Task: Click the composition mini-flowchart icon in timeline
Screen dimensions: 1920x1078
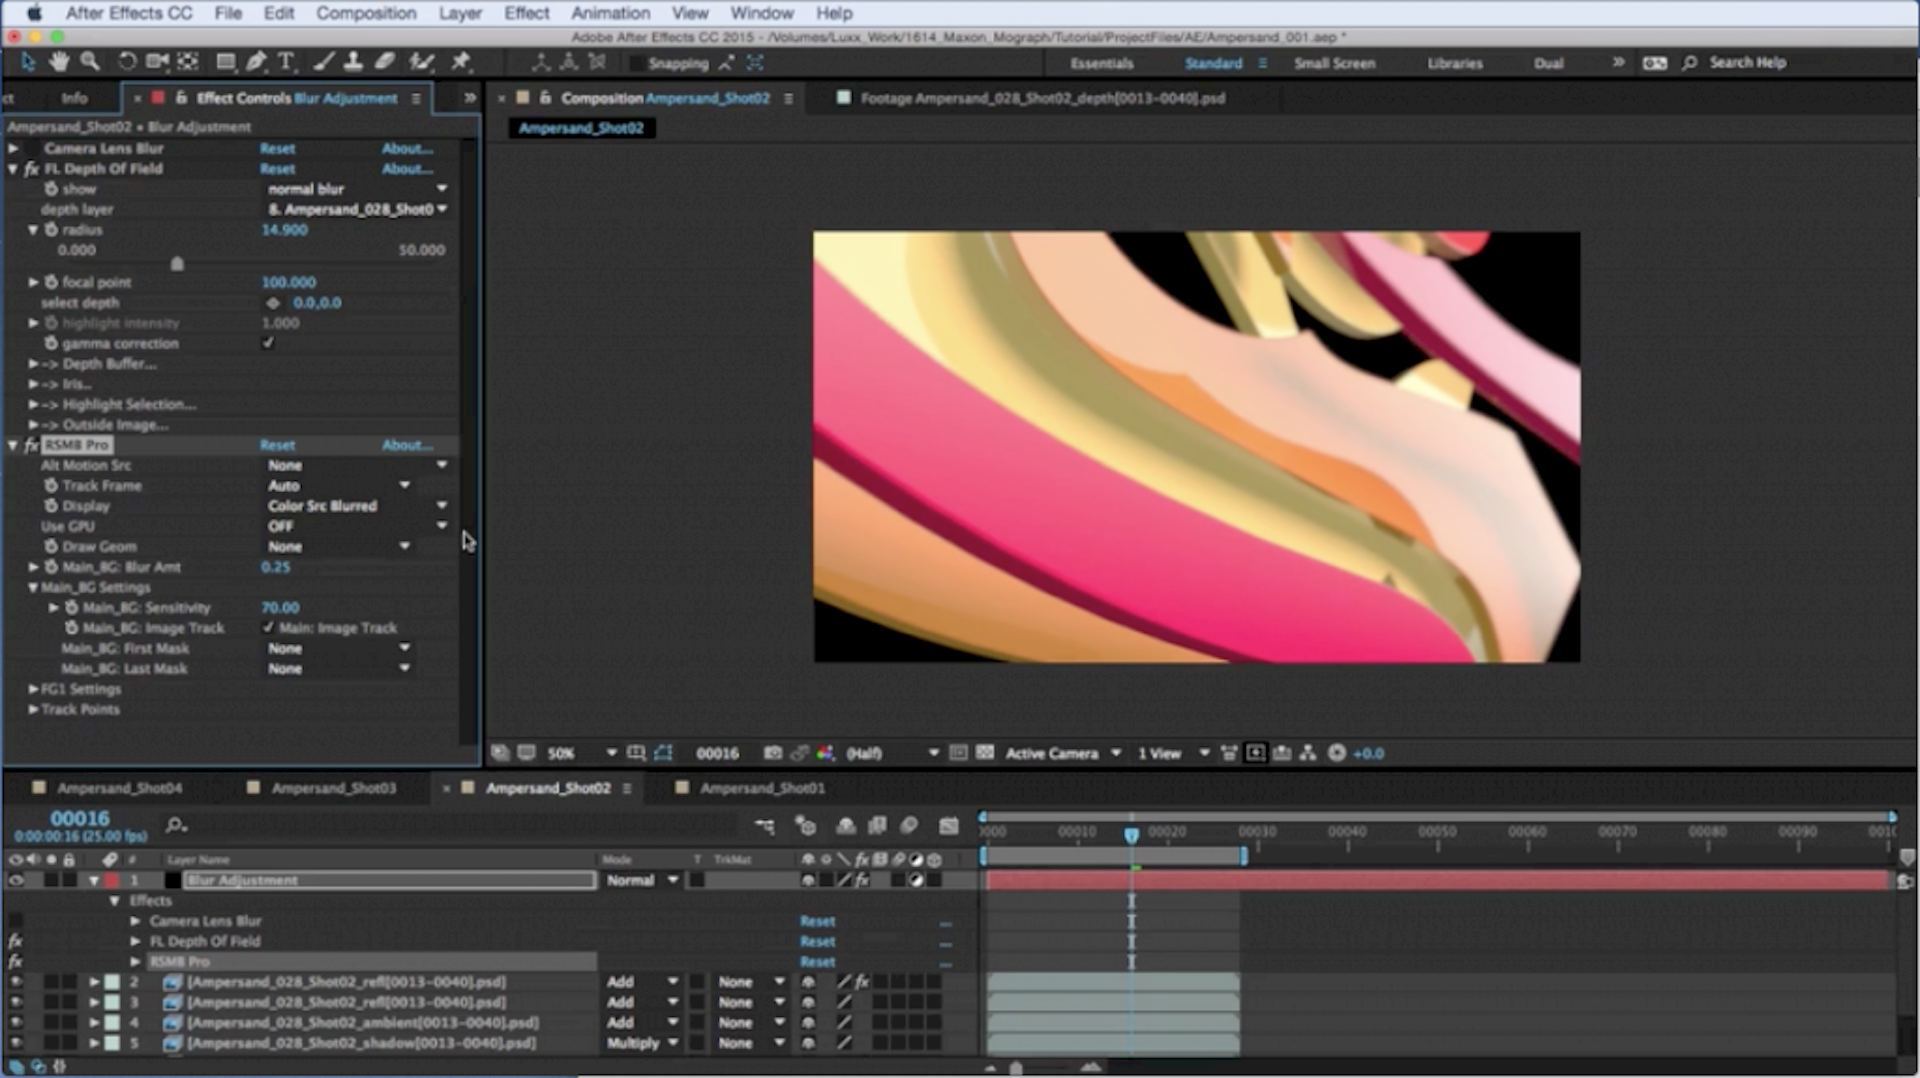Action: (x=765, y=826)
